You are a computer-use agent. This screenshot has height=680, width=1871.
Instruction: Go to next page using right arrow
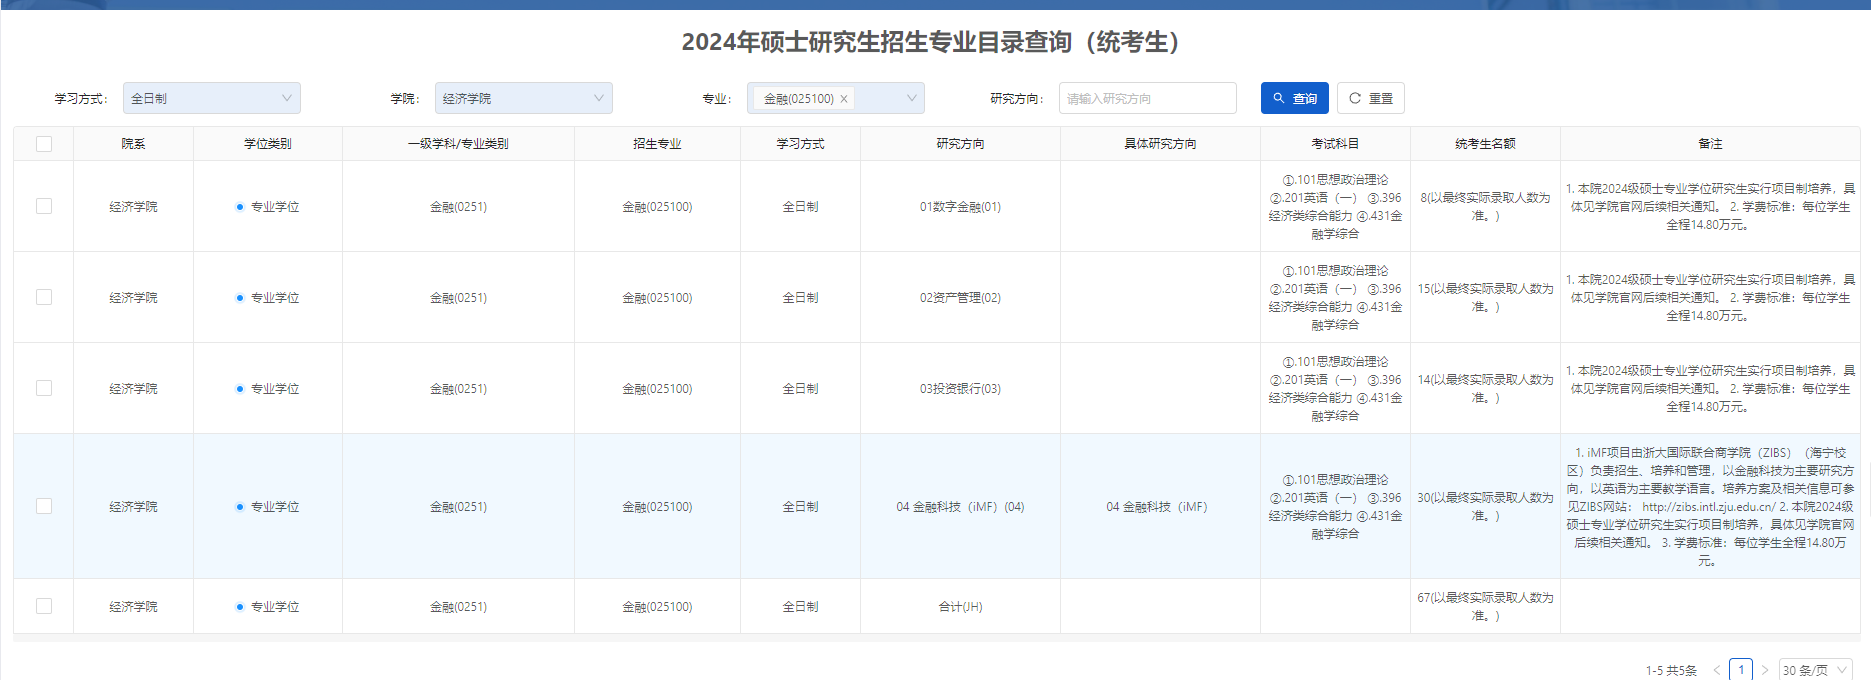tap(1765, 670)
